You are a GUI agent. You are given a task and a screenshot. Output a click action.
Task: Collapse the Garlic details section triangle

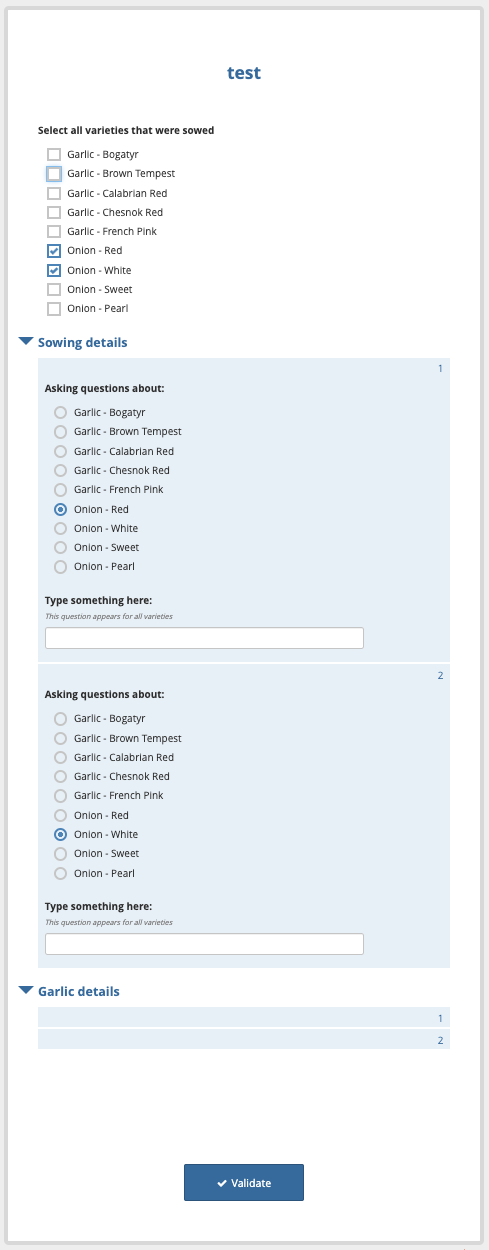(x=26, y=991)
